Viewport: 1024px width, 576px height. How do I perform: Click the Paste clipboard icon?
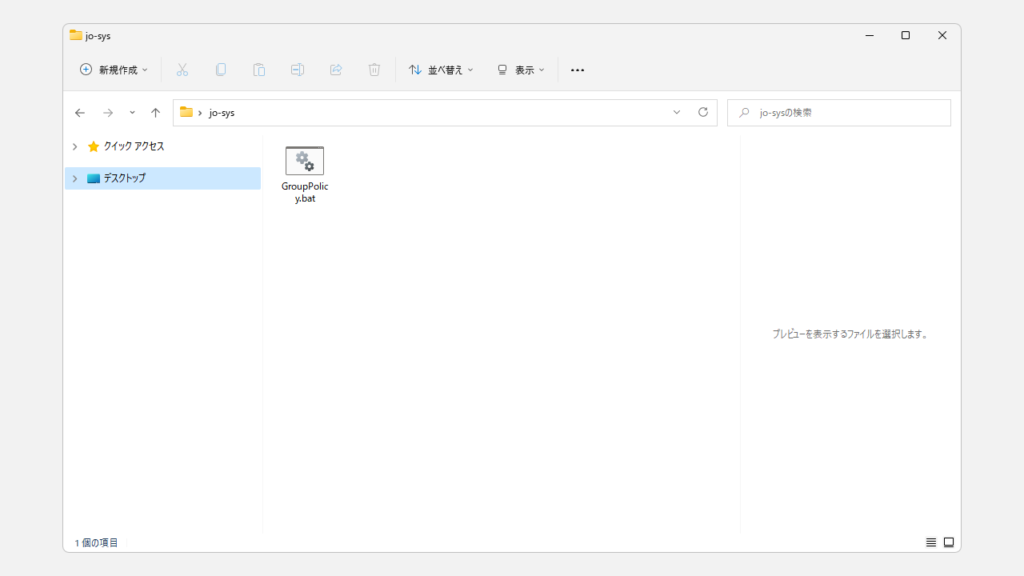pyautogui.click(x=259, y=70)
